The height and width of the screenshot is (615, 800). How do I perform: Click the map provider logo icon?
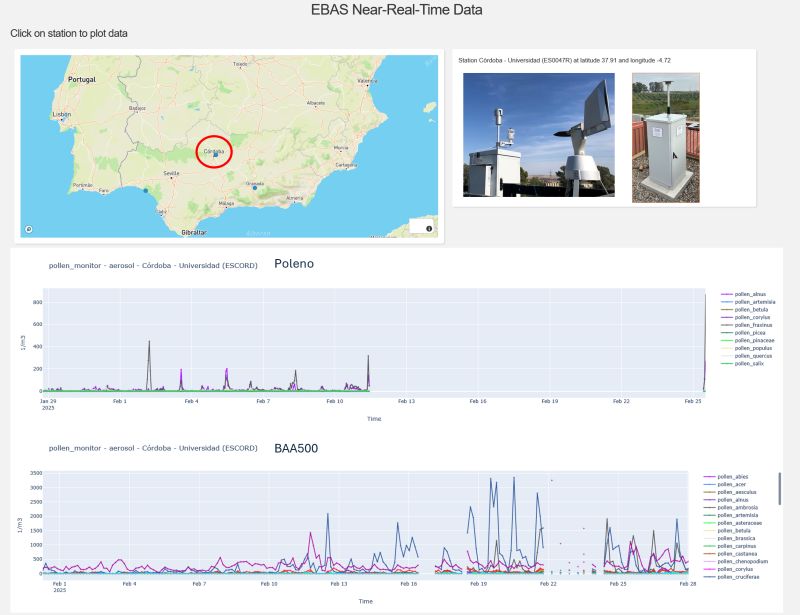click(x=29, y=229)
